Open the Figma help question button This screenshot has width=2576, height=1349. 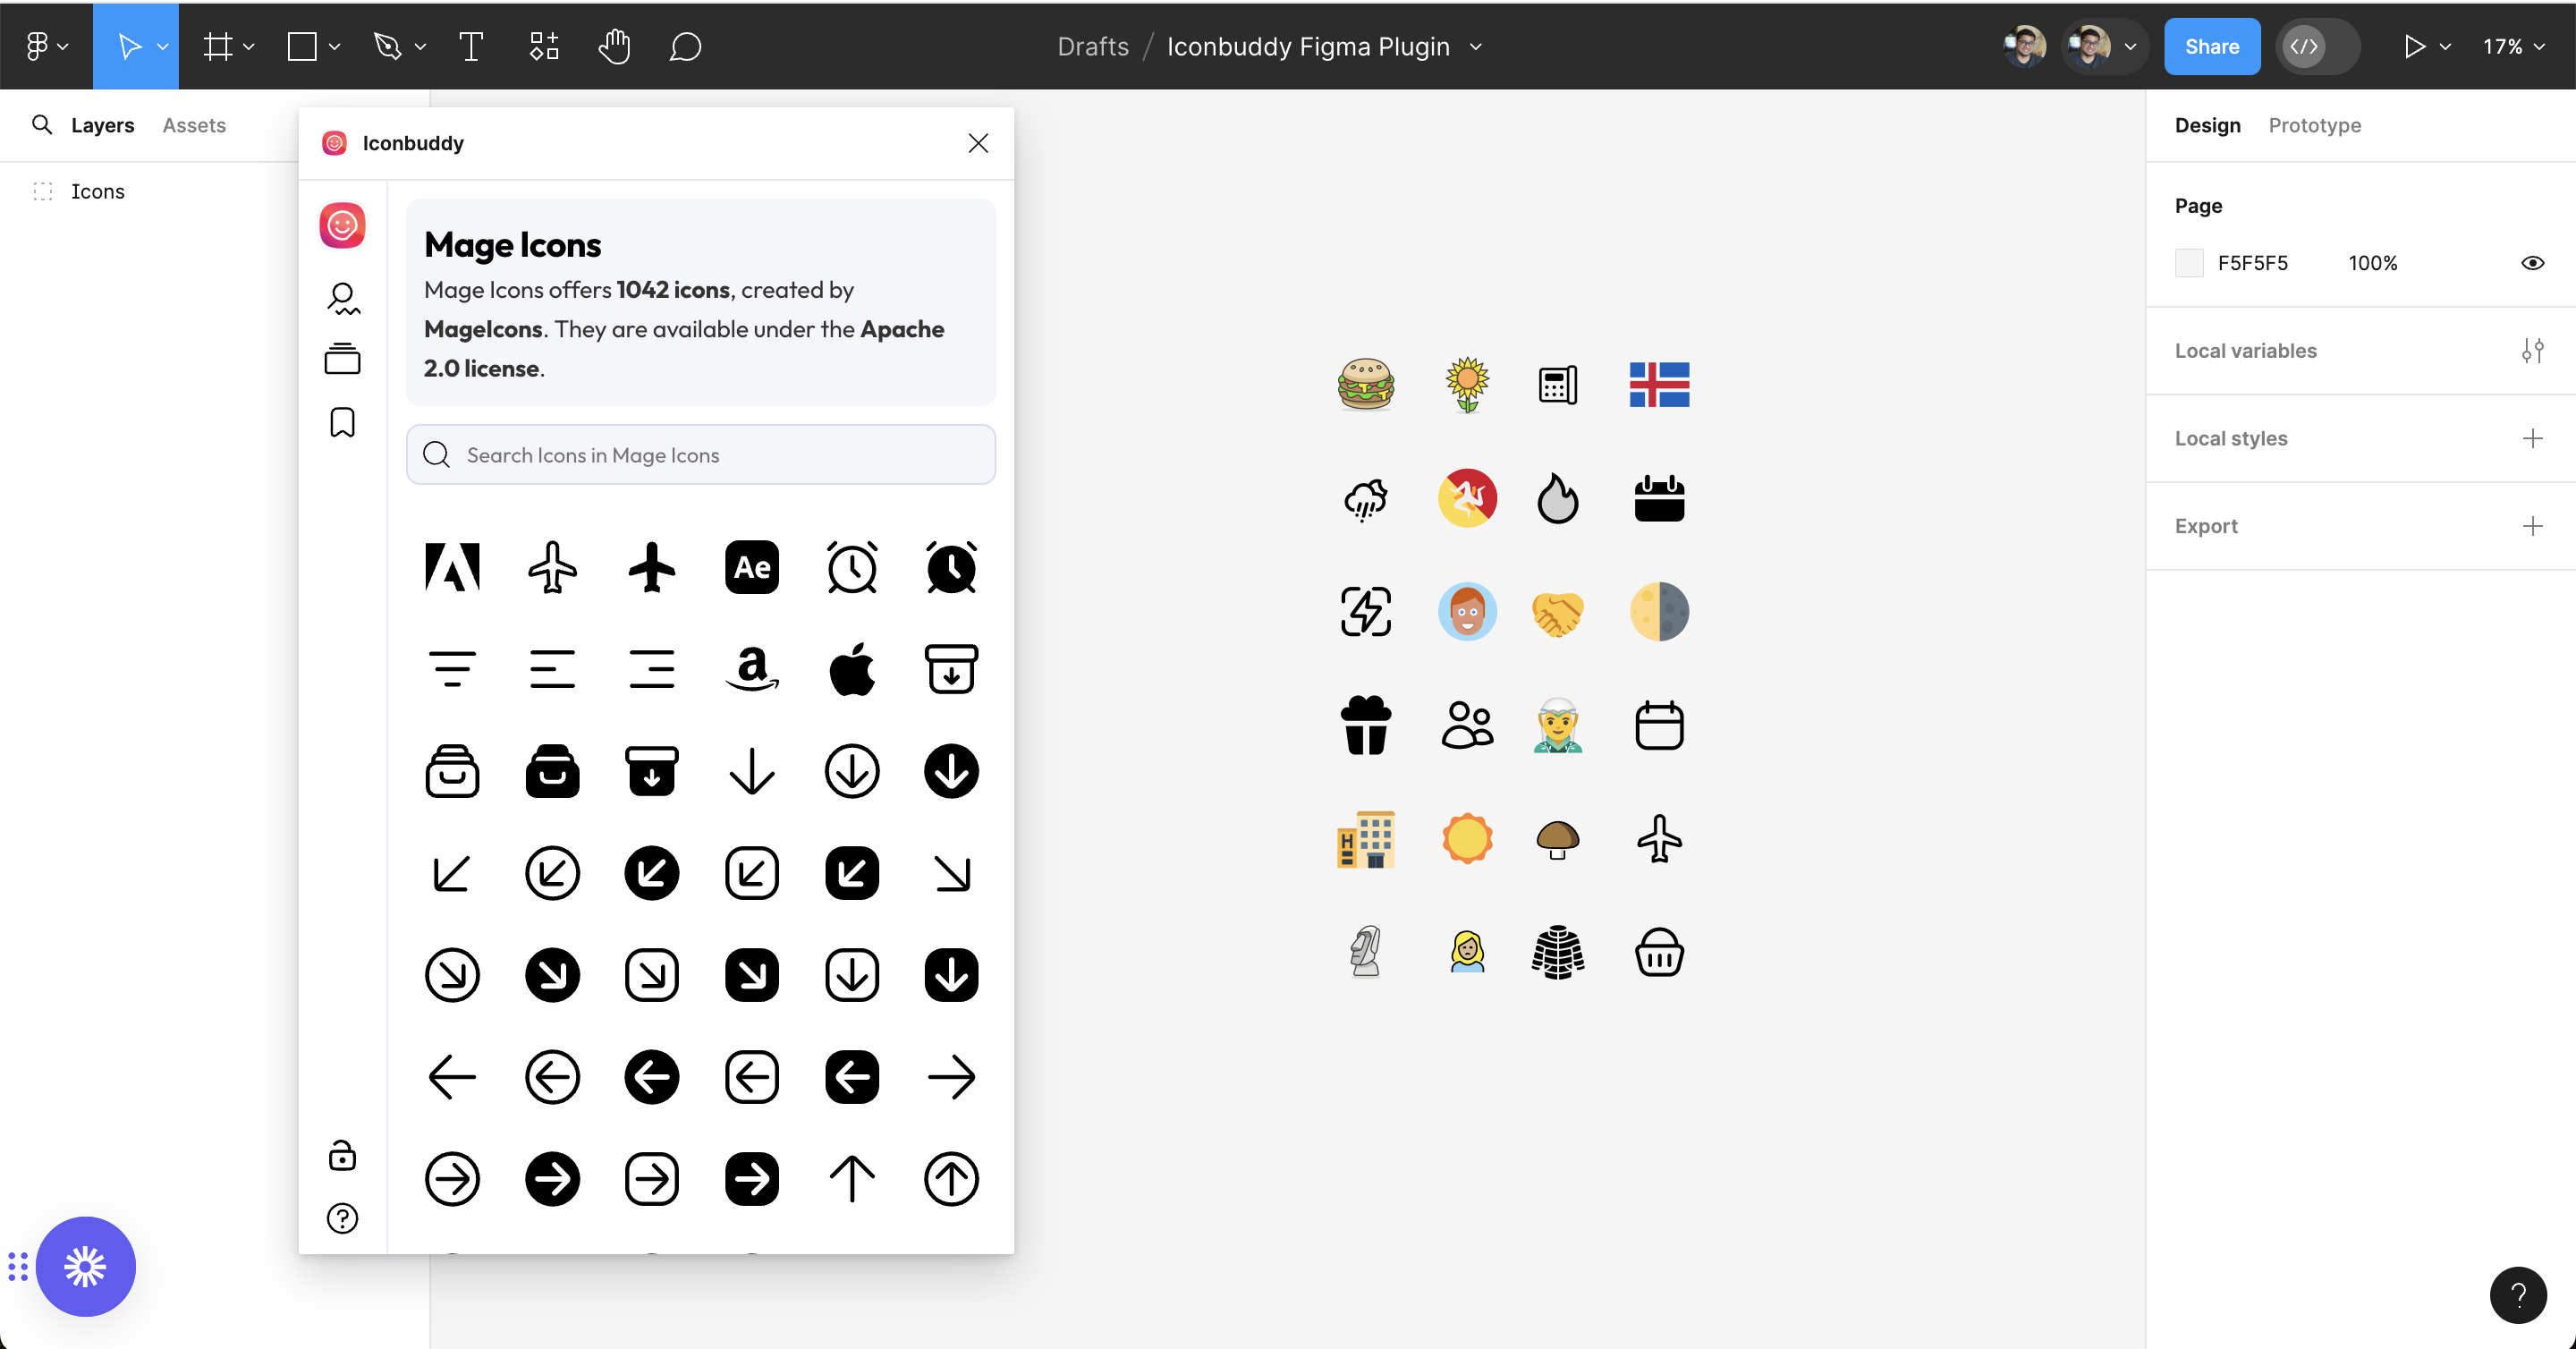(2517, 1295)
